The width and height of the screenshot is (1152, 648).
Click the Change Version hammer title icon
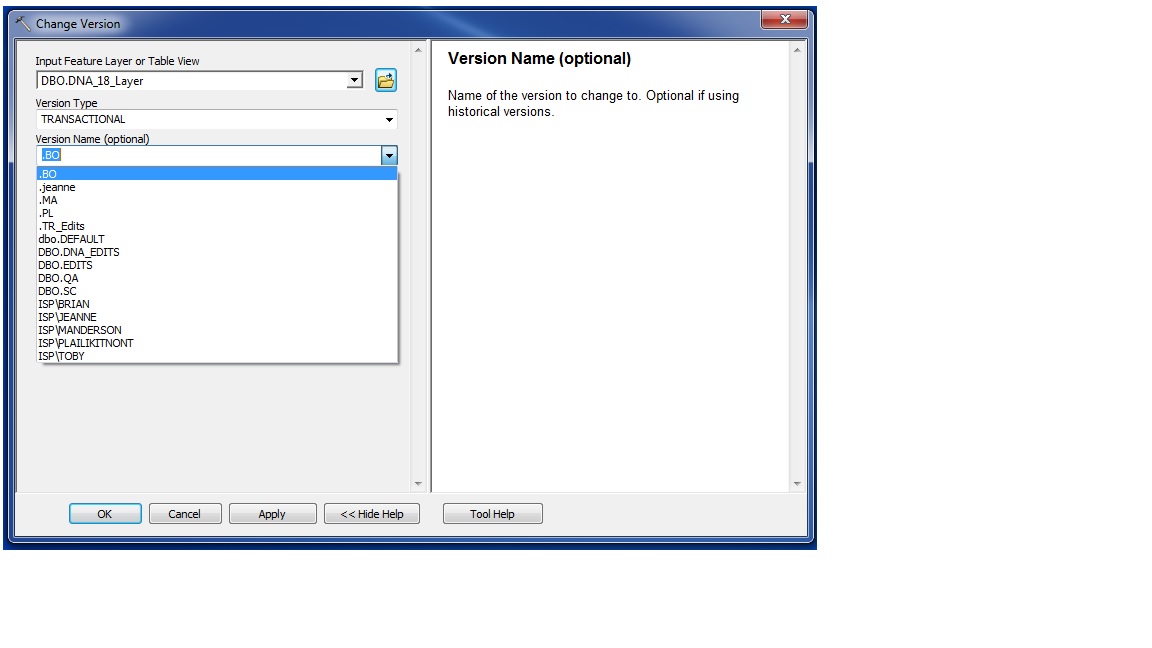[23, 24]
